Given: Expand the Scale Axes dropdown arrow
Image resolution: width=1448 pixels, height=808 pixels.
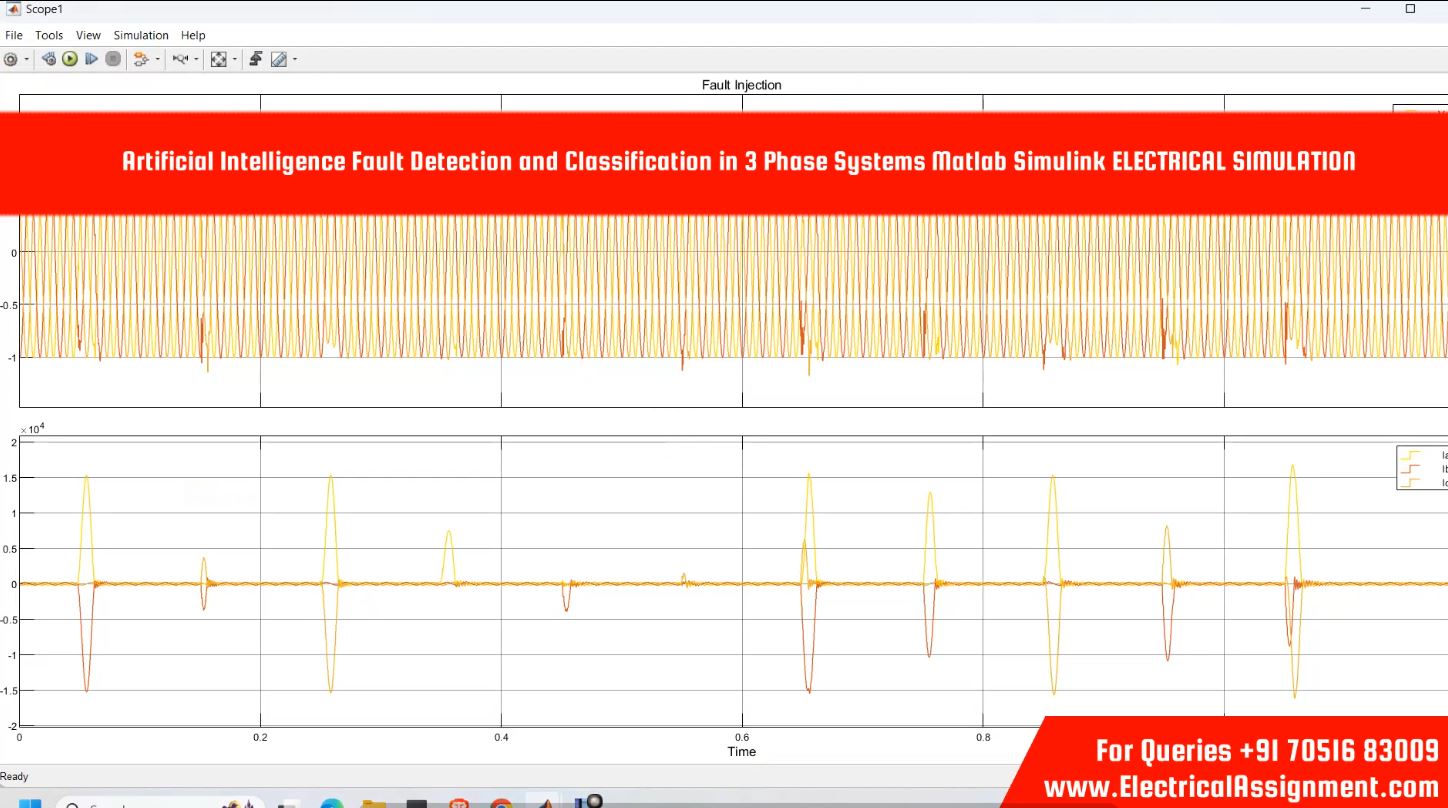Looking at the screenshot, I should 235,59.
